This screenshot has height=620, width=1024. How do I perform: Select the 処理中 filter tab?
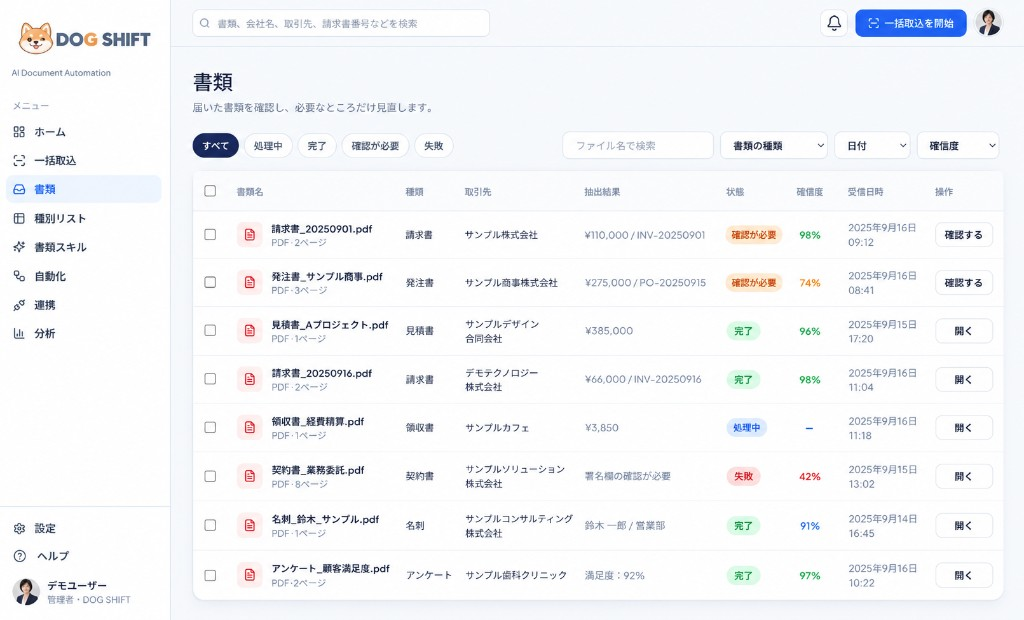[x=268, y=146]
